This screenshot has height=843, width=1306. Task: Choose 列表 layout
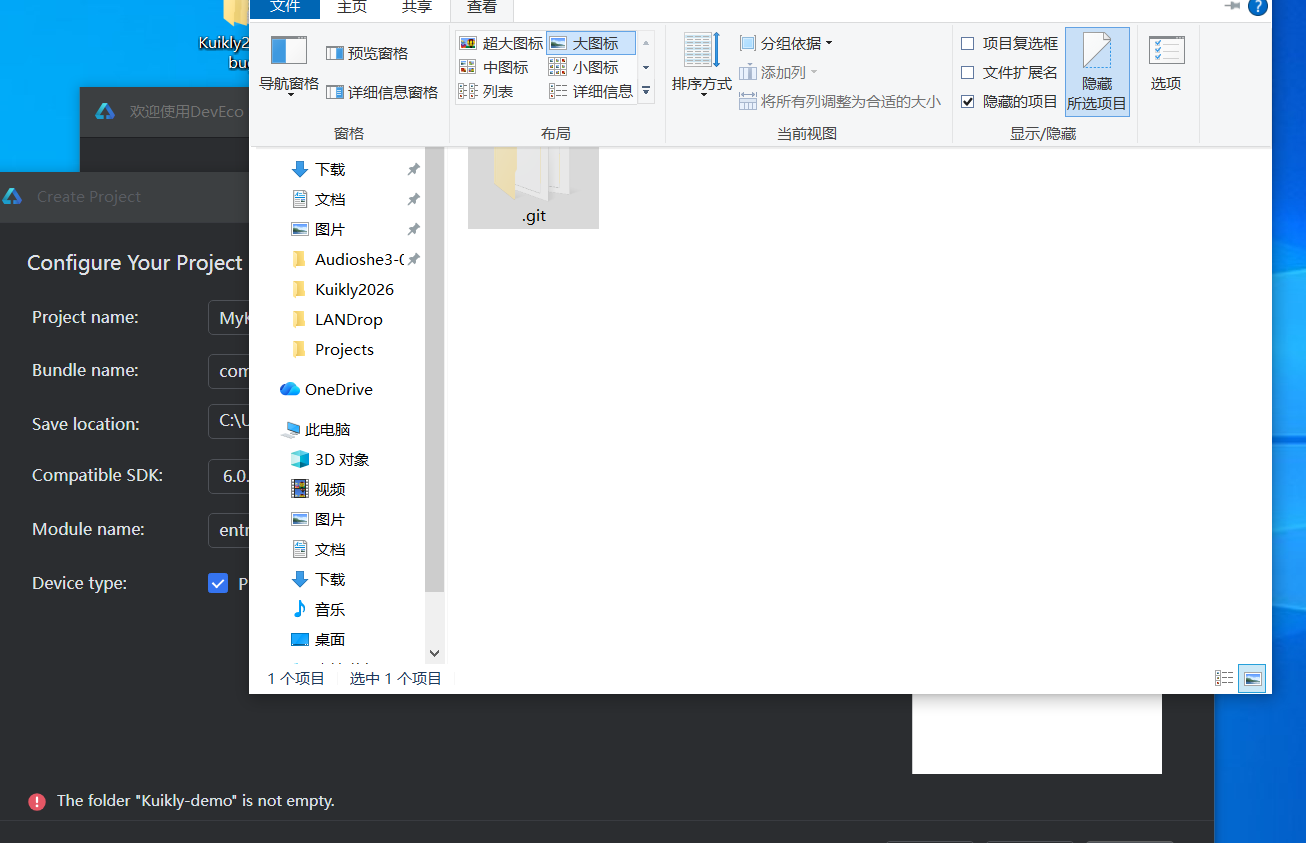click(486, 91)
